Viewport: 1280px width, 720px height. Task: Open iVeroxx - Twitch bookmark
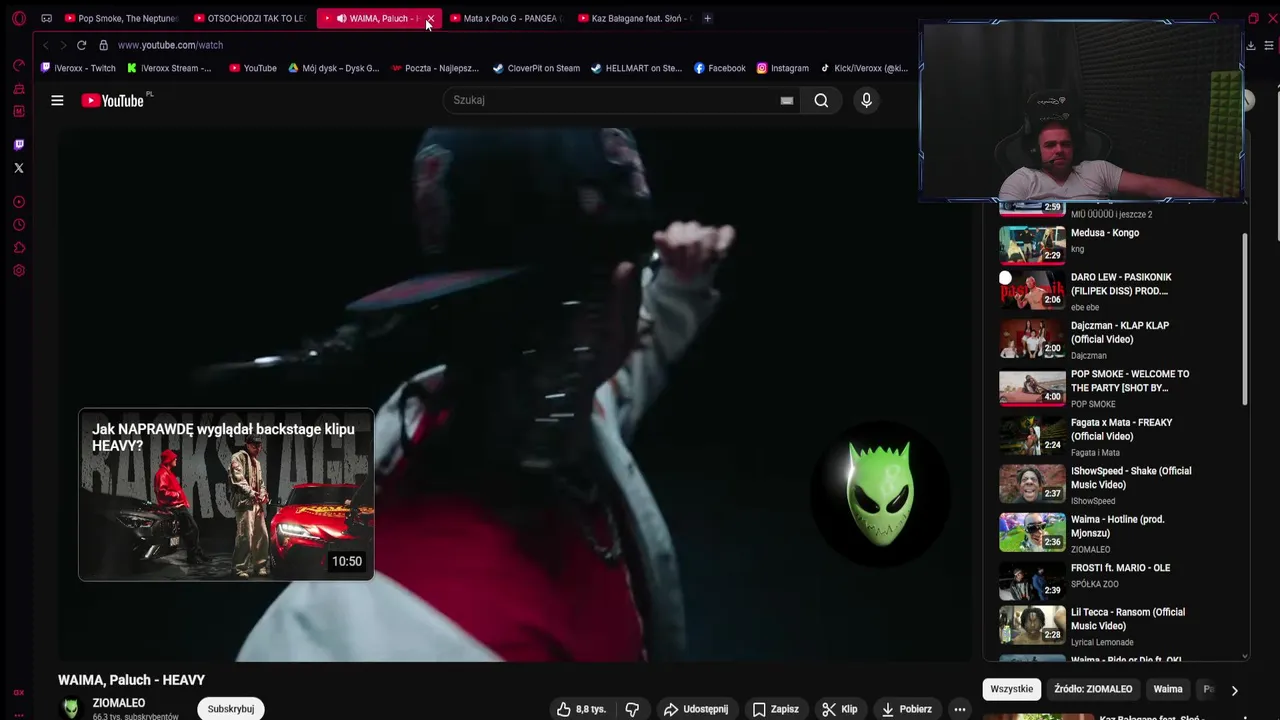coord(78,68)
